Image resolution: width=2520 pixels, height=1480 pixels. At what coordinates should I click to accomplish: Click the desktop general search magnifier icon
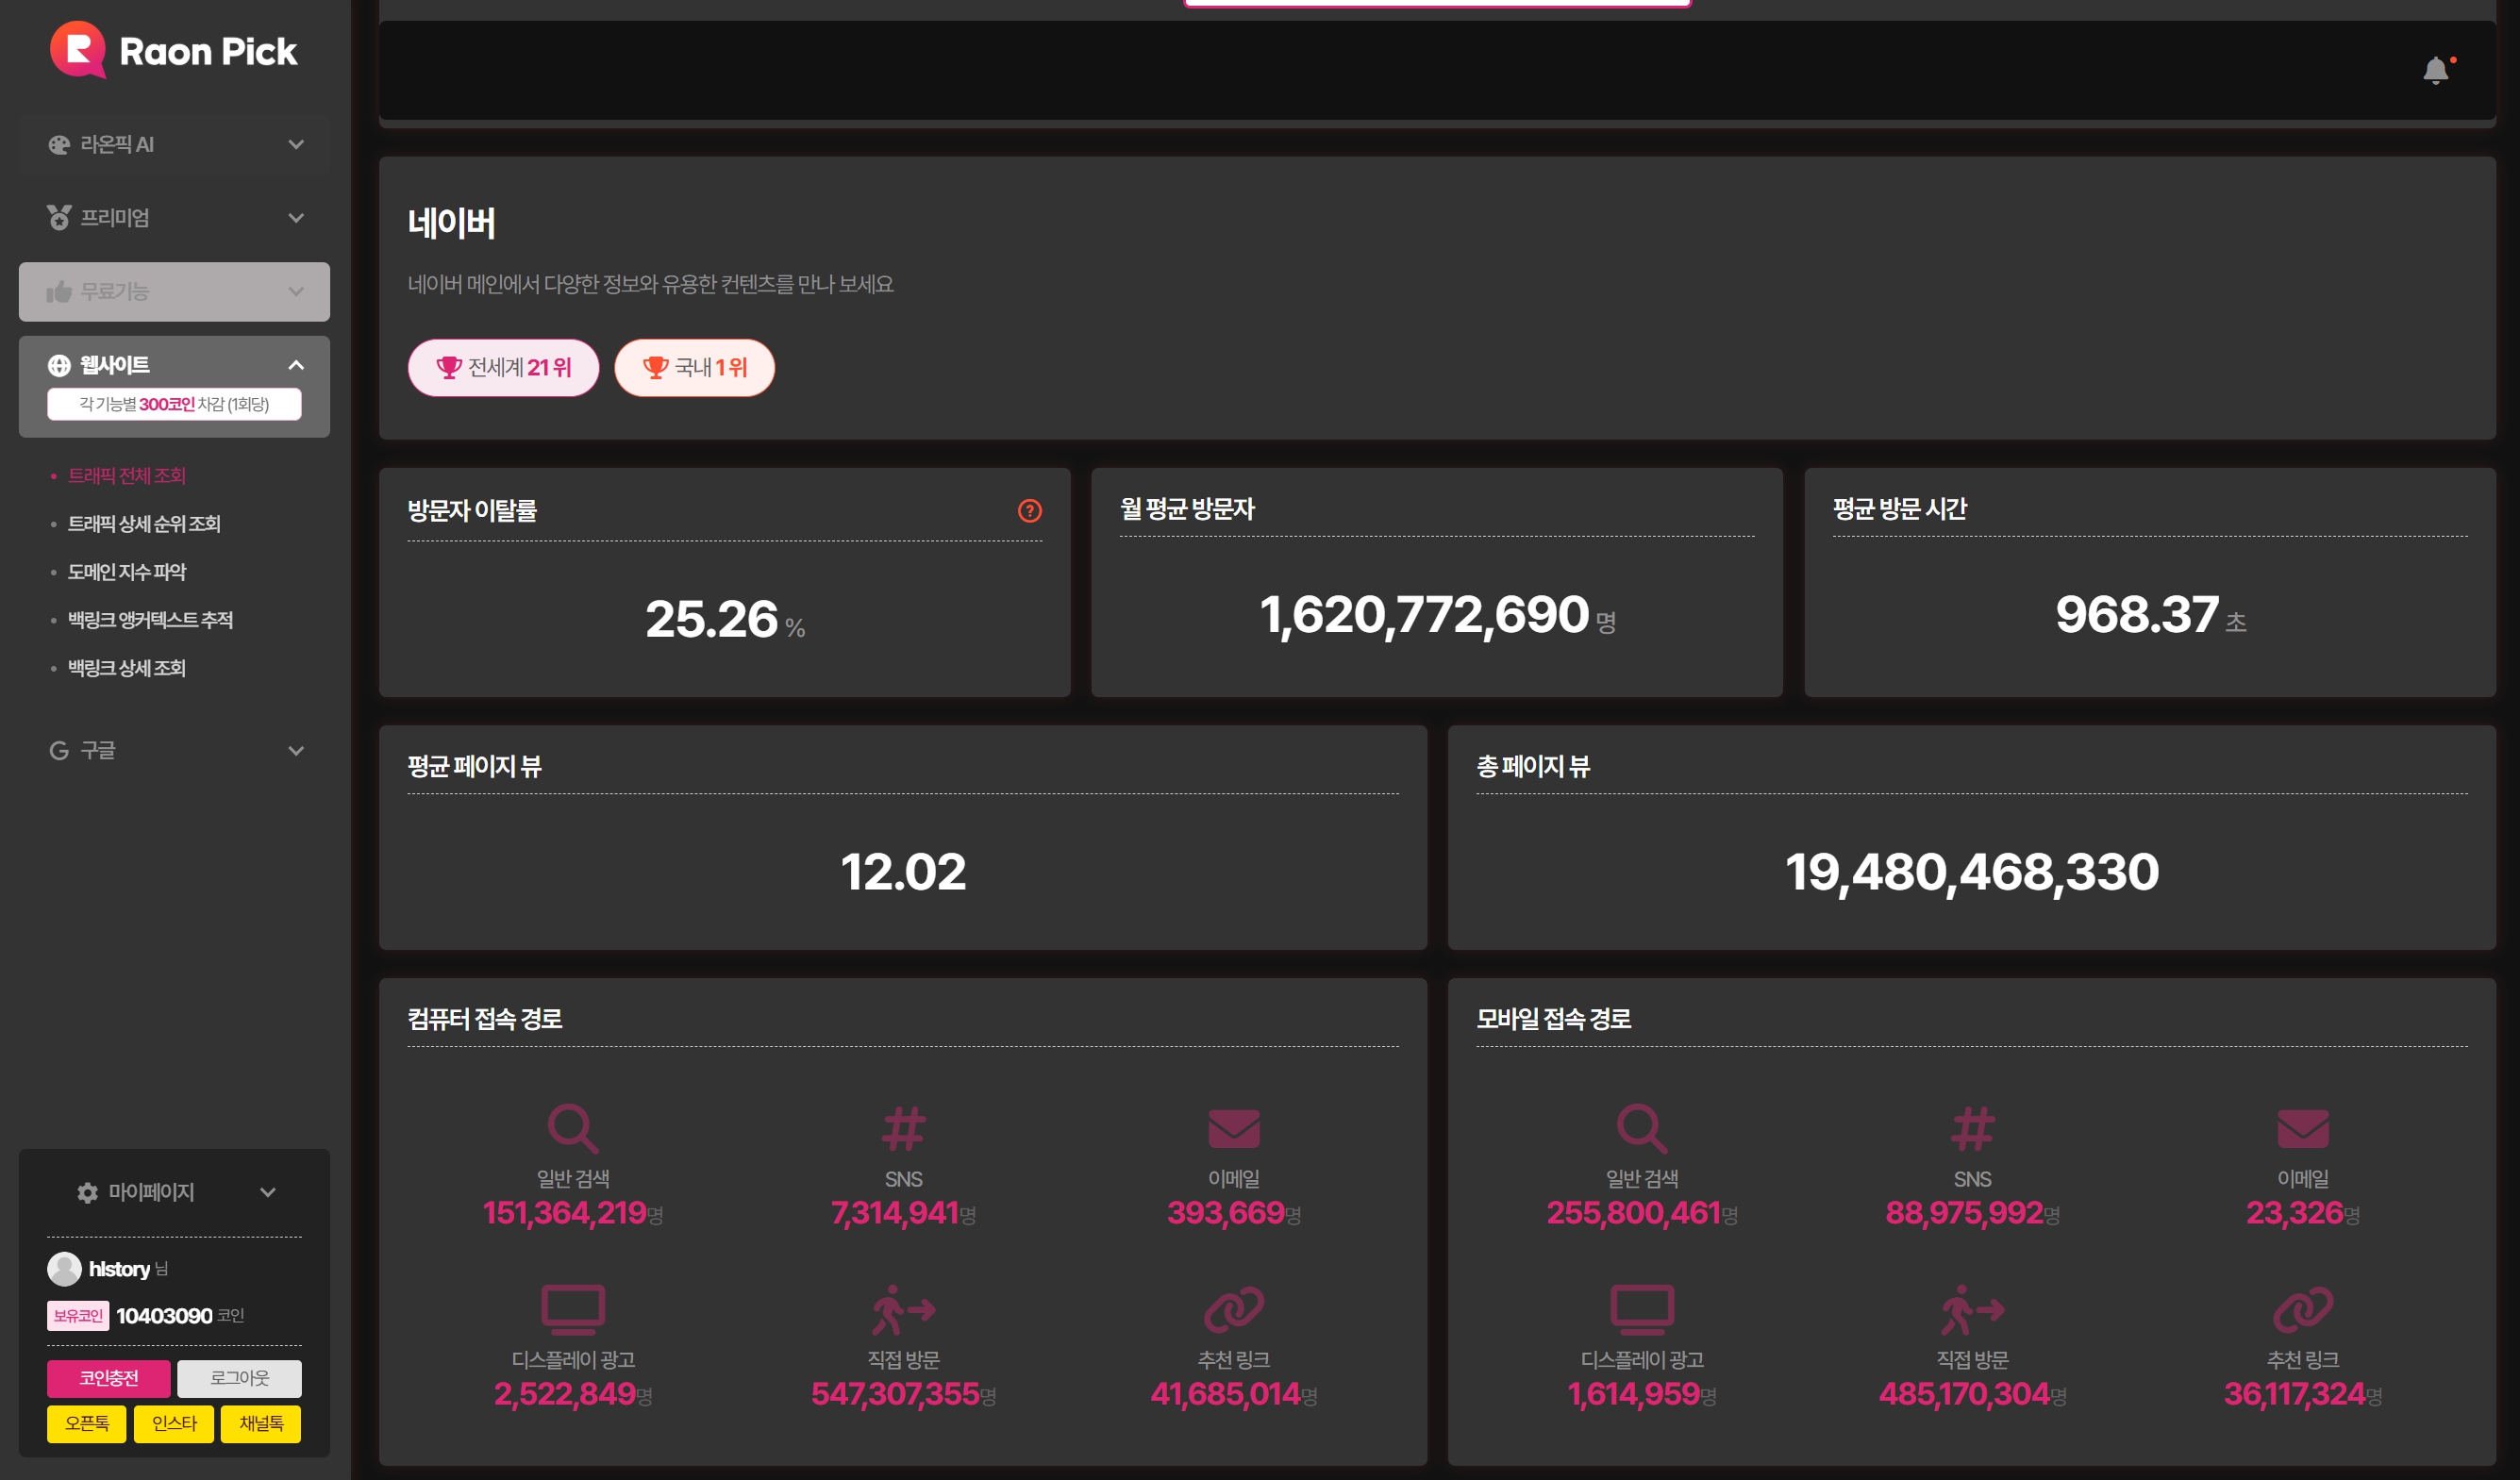pos(573,1128)
